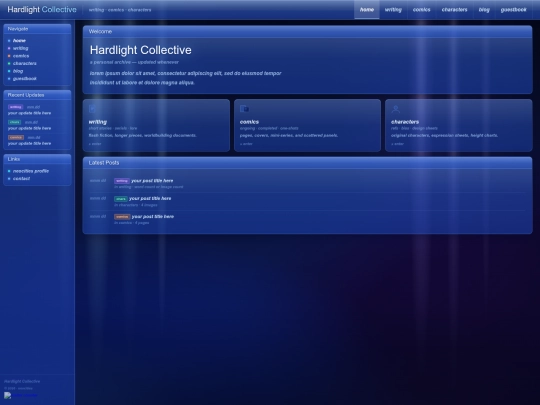Viewport: 540px width, 405px height.
Task: Click the chars tag in Latest Posts
Action: [121, 199]
